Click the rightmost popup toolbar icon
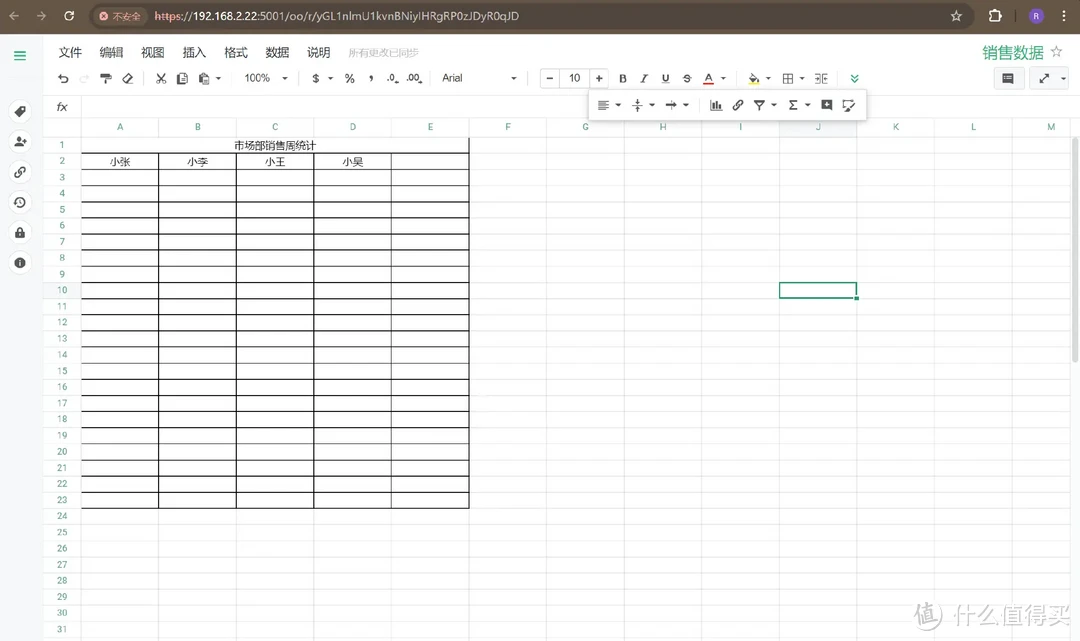This screenshot has width=1080, height=641. click(x=849, y=105)
